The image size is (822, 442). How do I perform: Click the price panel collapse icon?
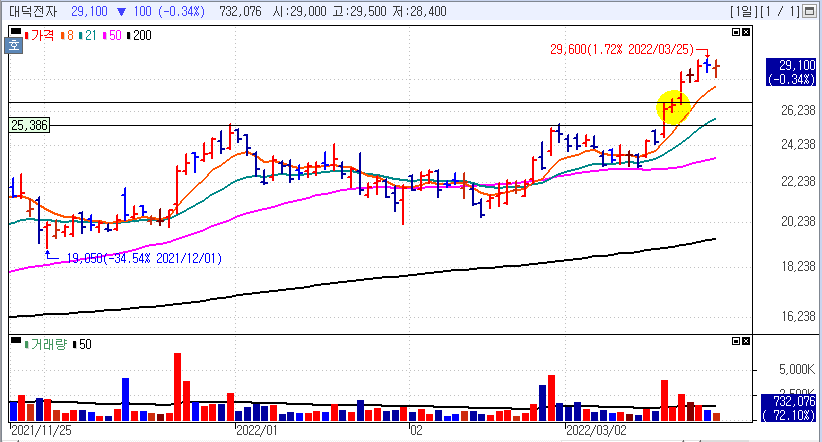click(x=736, y=33)
